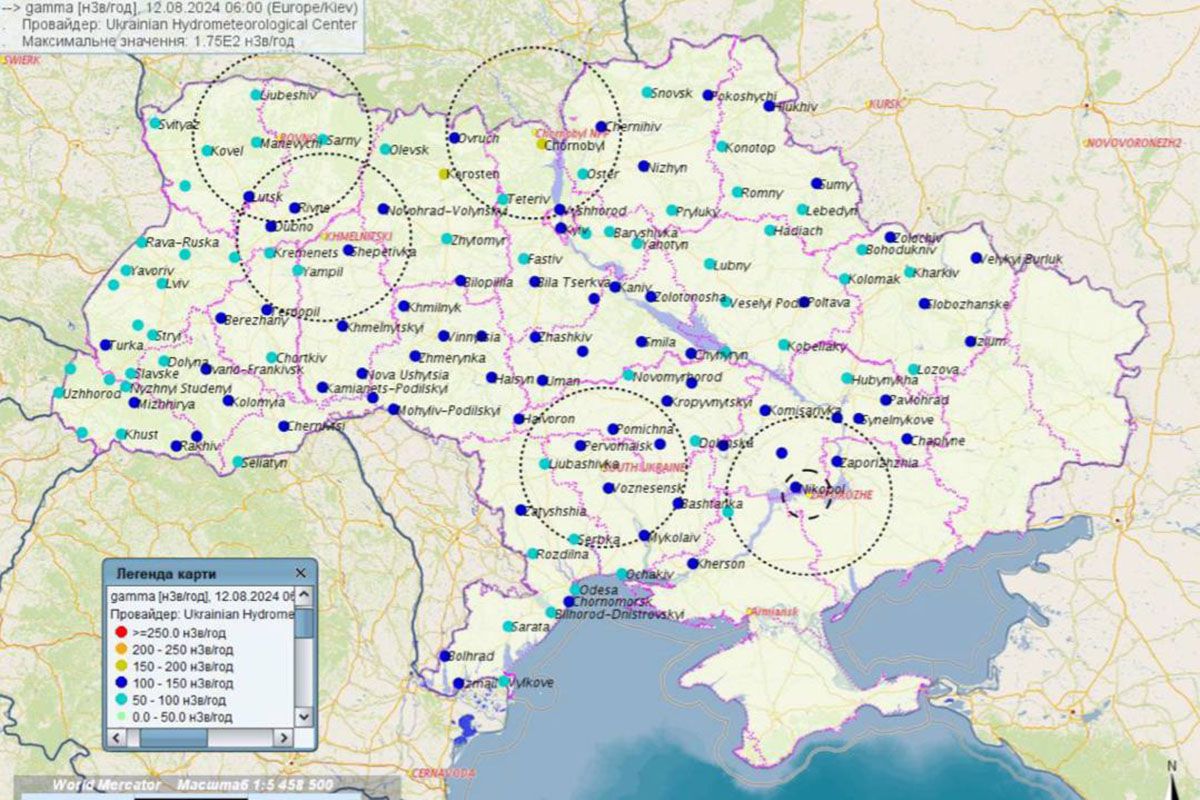
Task: Click the Kherson monitoring station dot
Action: click(693, 564)
